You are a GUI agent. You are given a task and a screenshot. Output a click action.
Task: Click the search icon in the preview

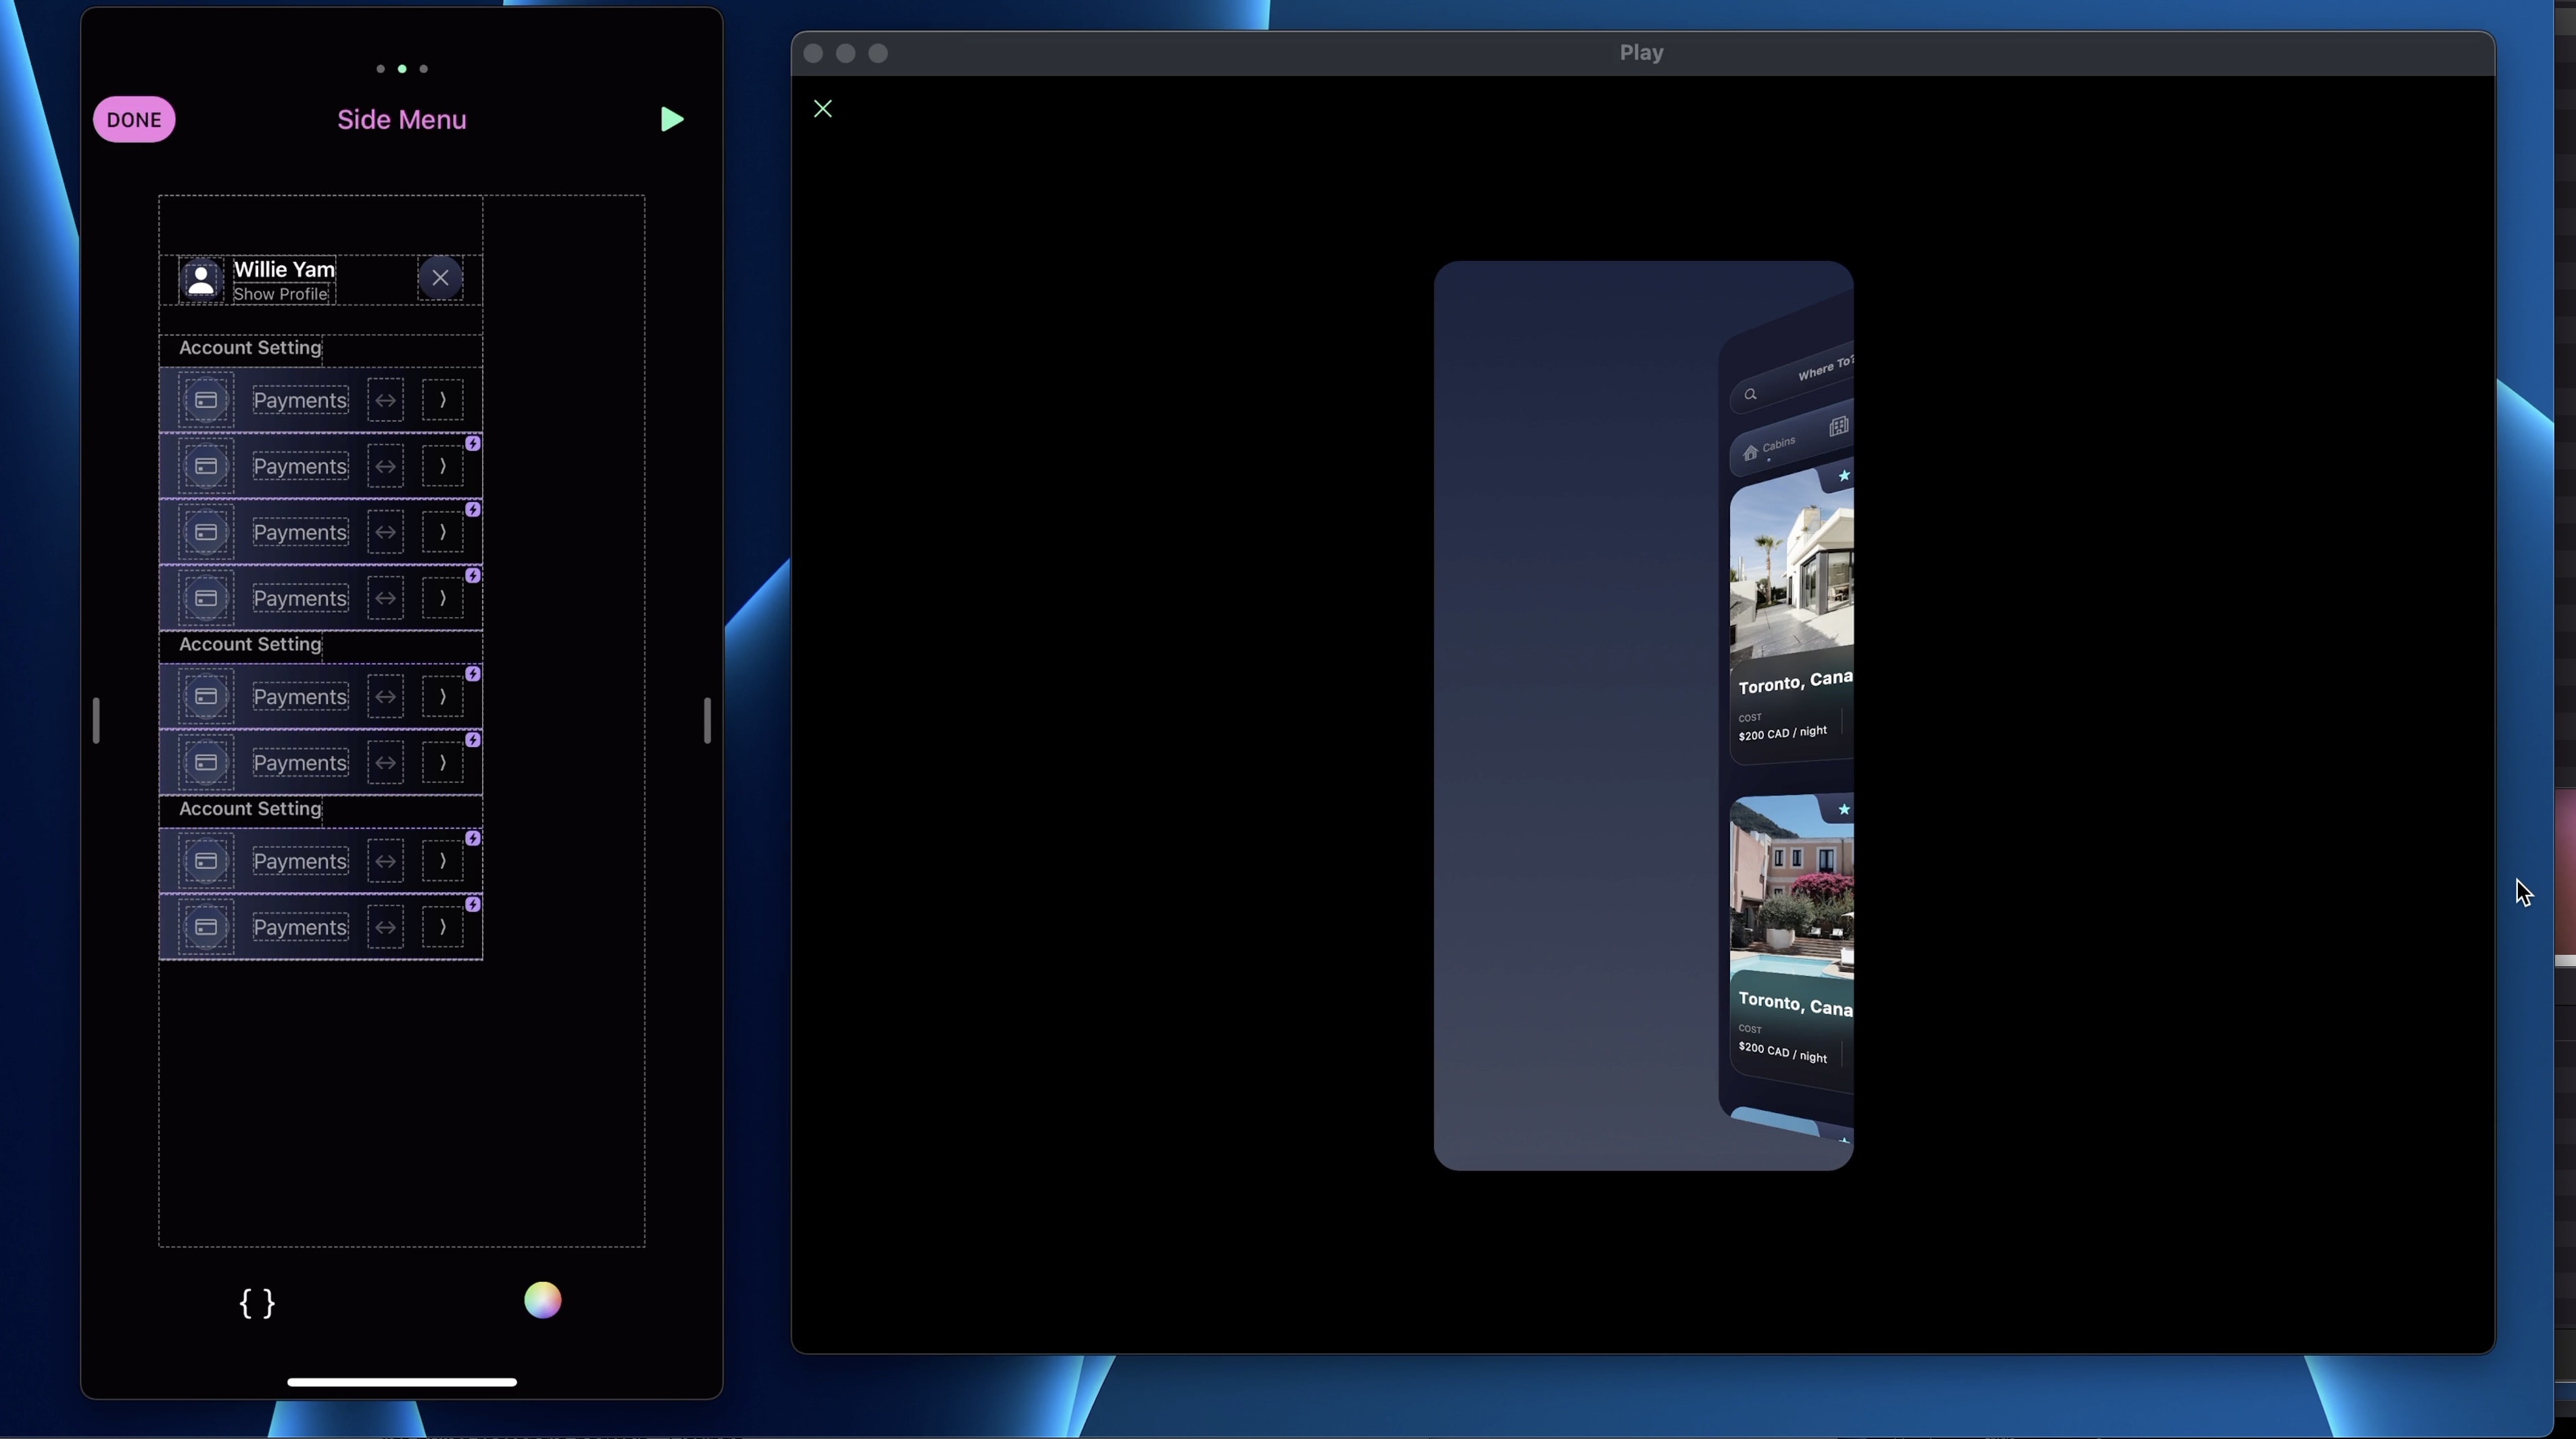(1750, 394)
